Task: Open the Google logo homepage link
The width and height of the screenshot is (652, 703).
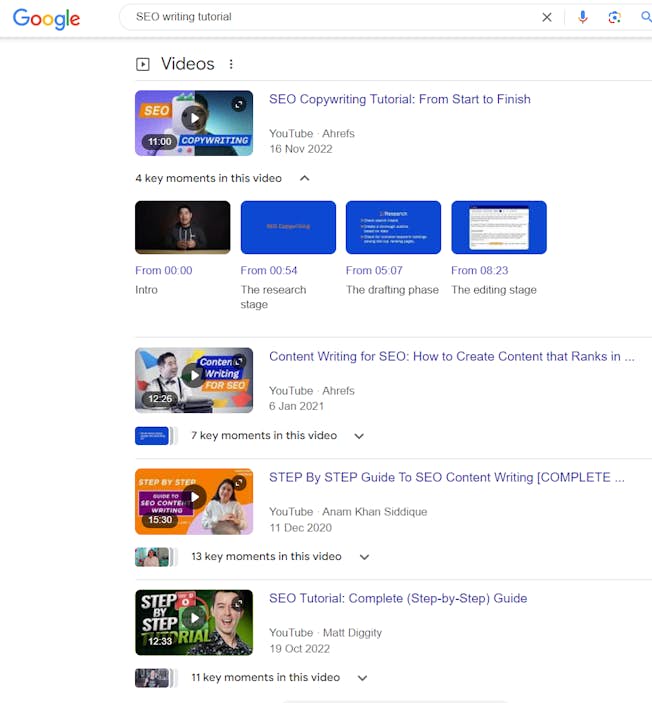Action: tap(46, 19)
